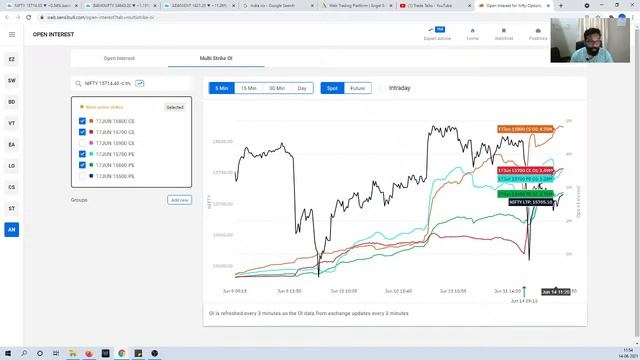
Task: Open Task View on taskbar
Action: click(x=56, y=353)
